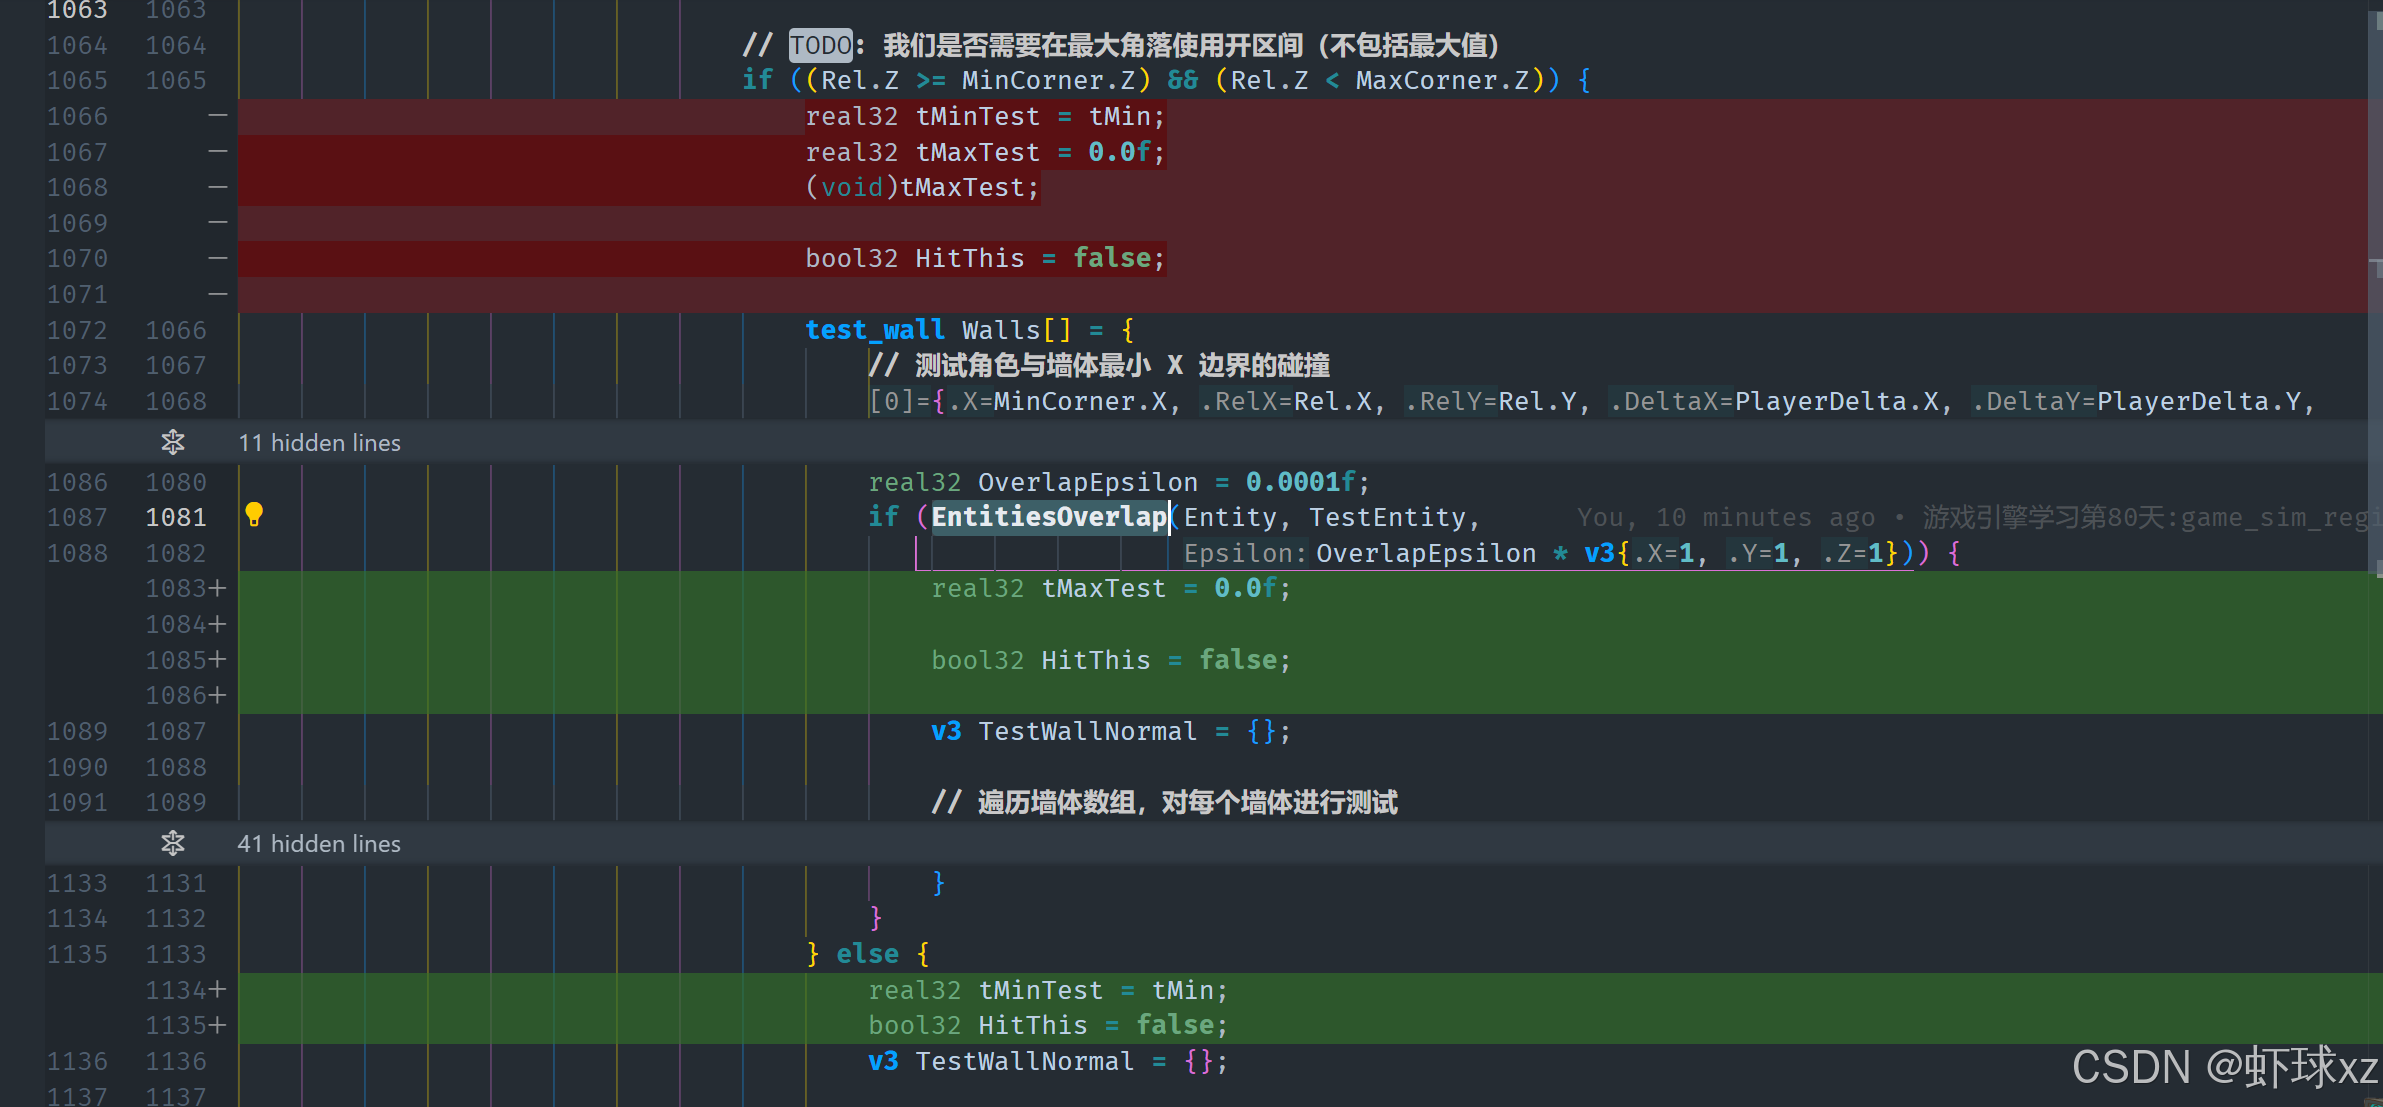Expand the 41 hidden lines fold icon

(x=173, y=843)
